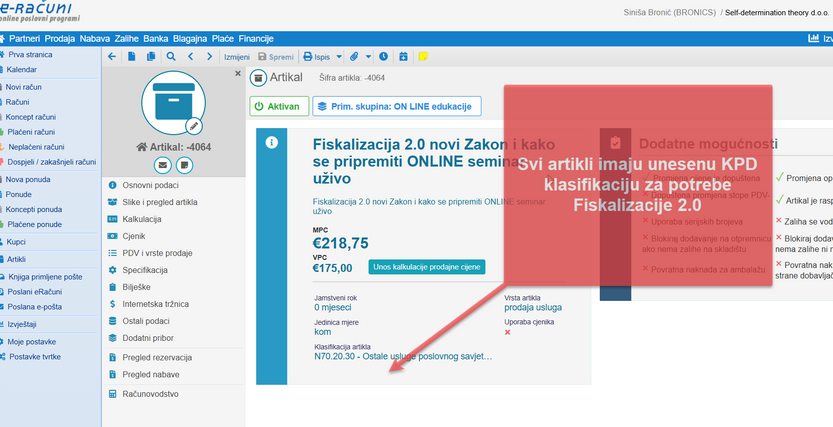Create a new document with the page icon
Screen dimensions: 833x427
pyautogui.click(x=132, y=56)
